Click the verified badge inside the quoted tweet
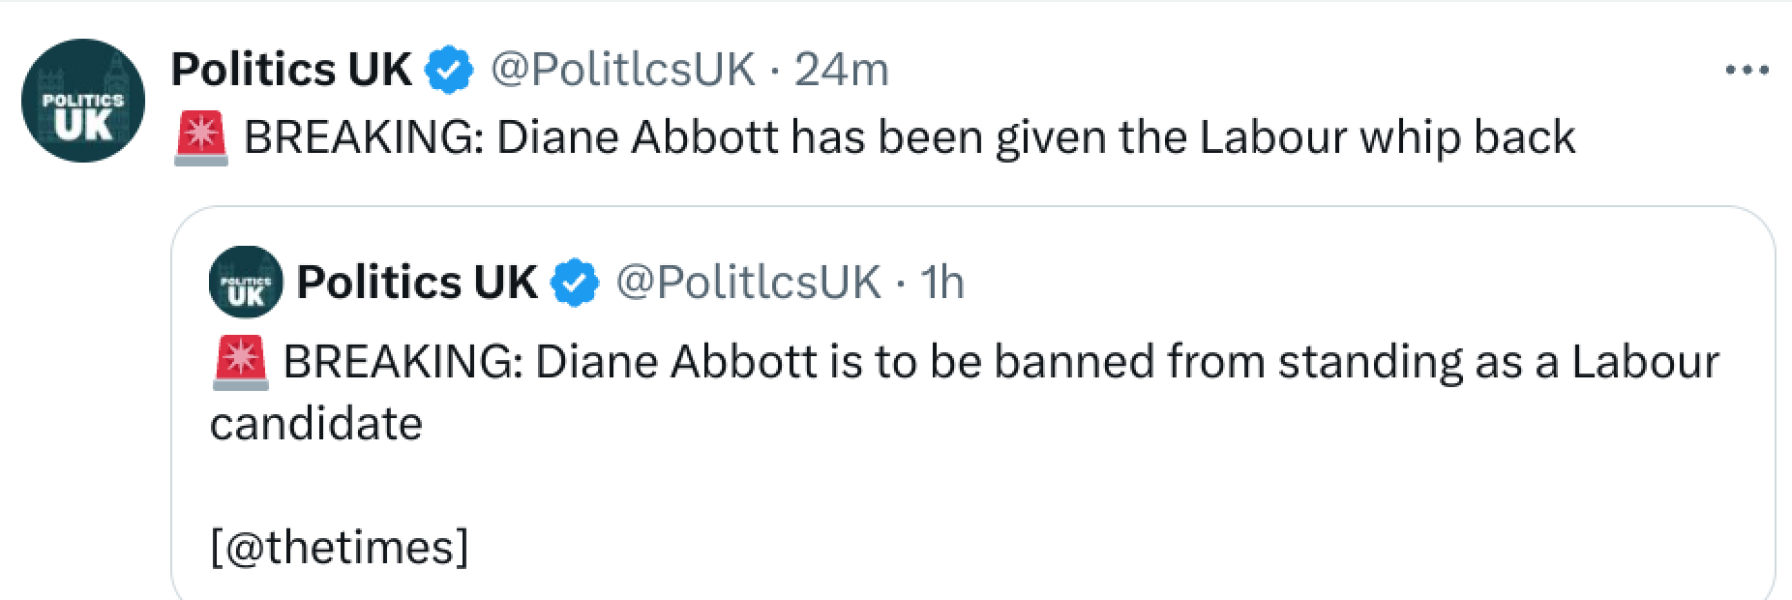Viewport: 1792px width, 600px height. tap(575, 283)
